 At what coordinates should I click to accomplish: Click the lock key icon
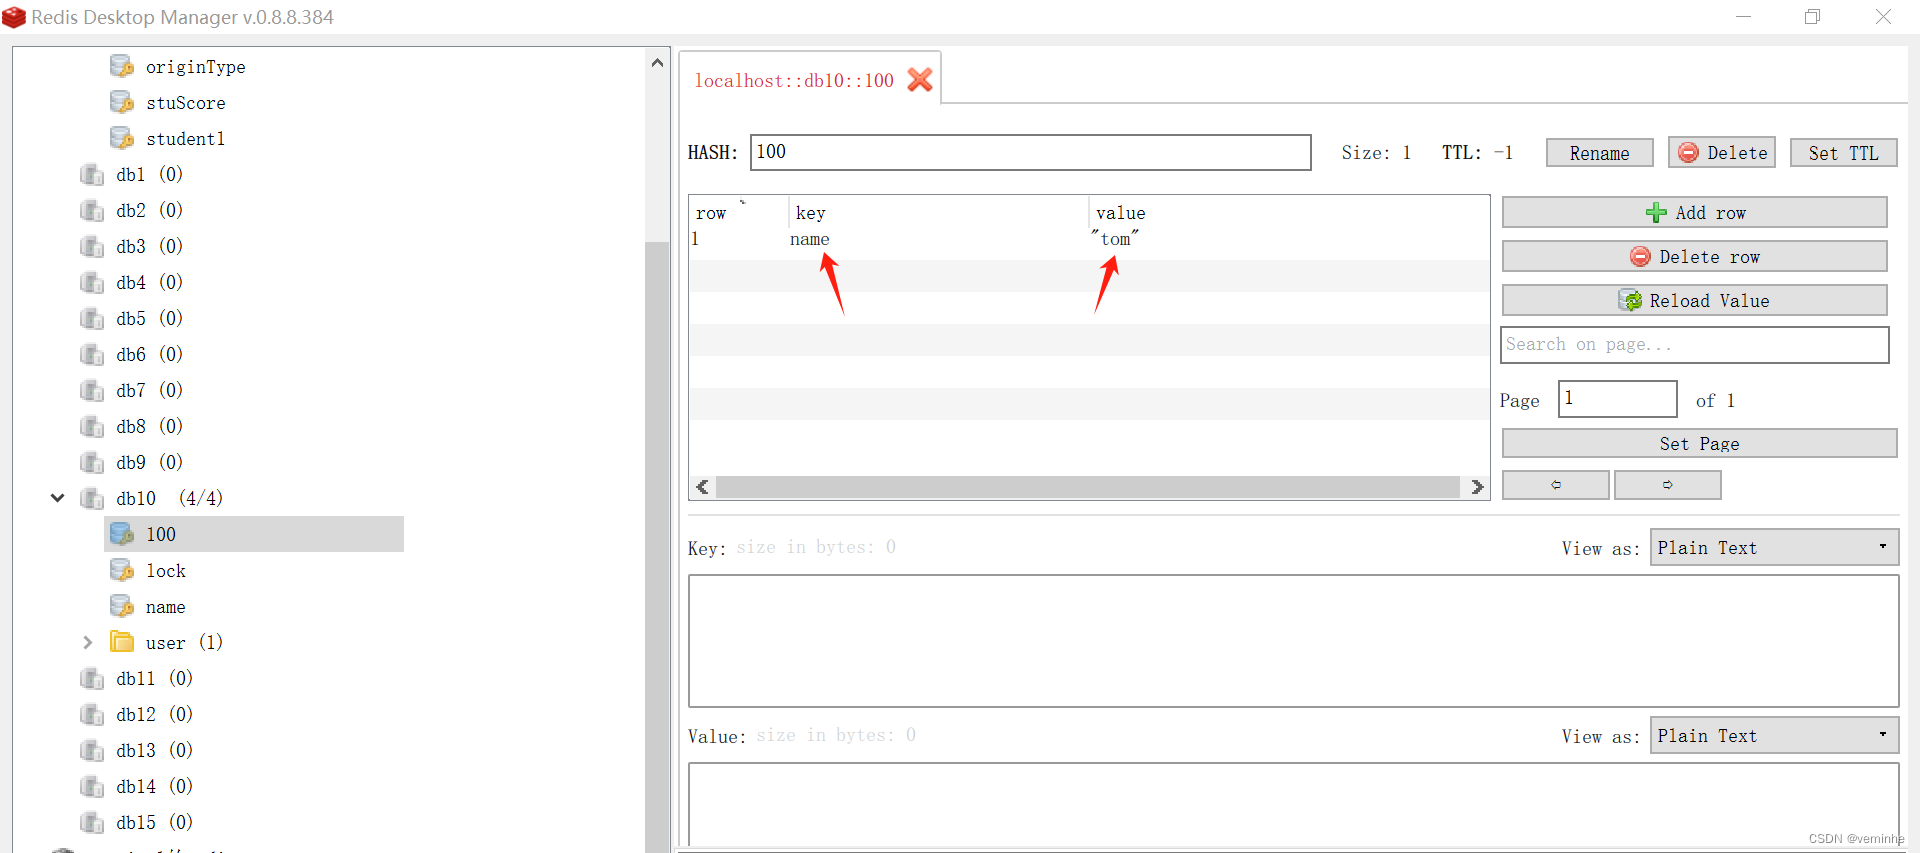click(x=122, y=570)
